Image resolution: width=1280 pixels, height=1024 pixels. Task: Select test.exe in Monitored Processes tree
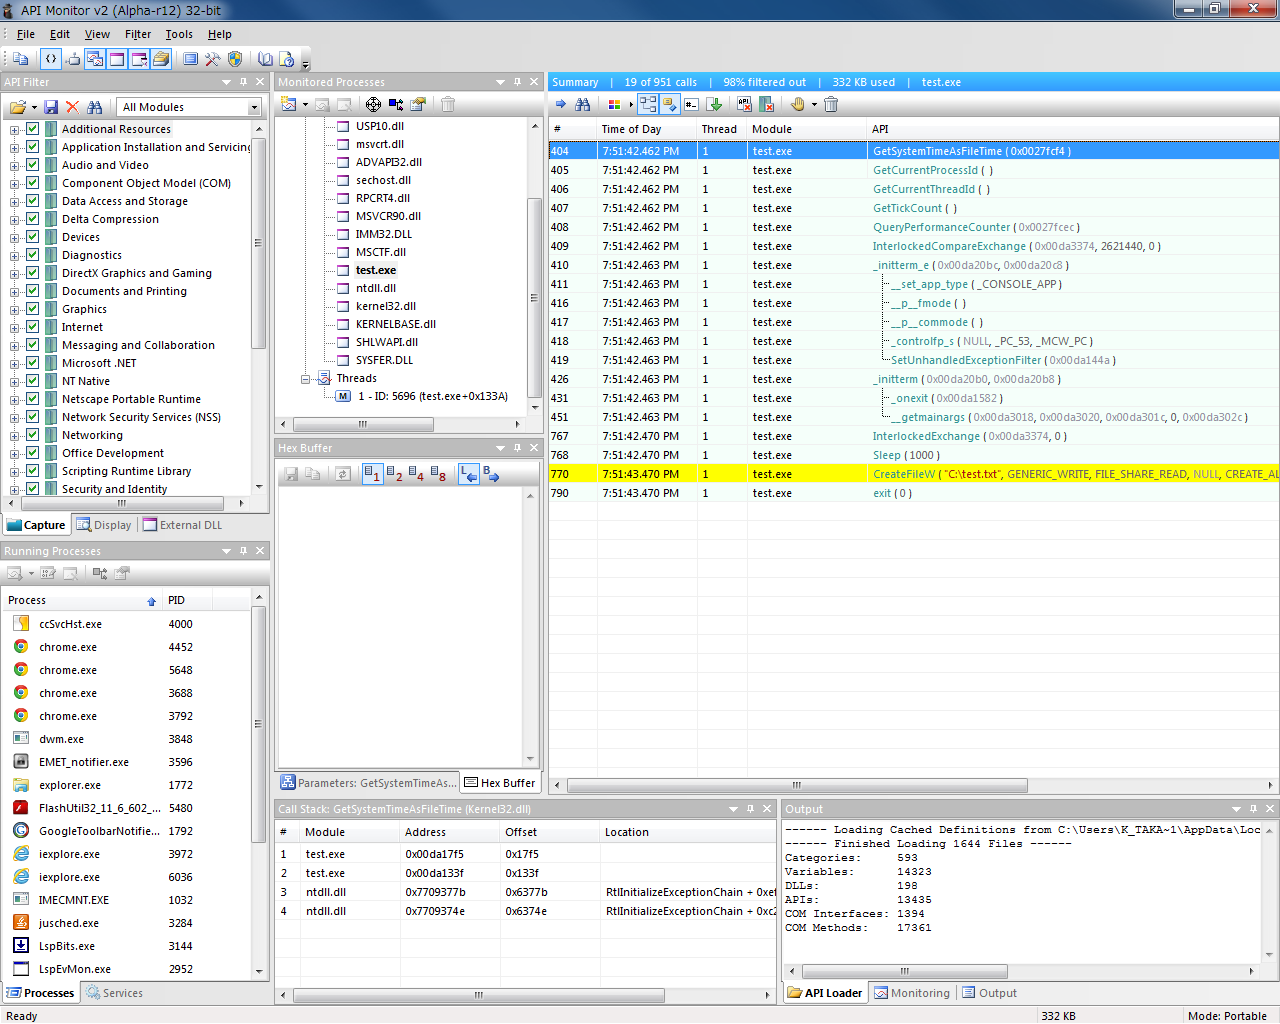click(376, 270)
